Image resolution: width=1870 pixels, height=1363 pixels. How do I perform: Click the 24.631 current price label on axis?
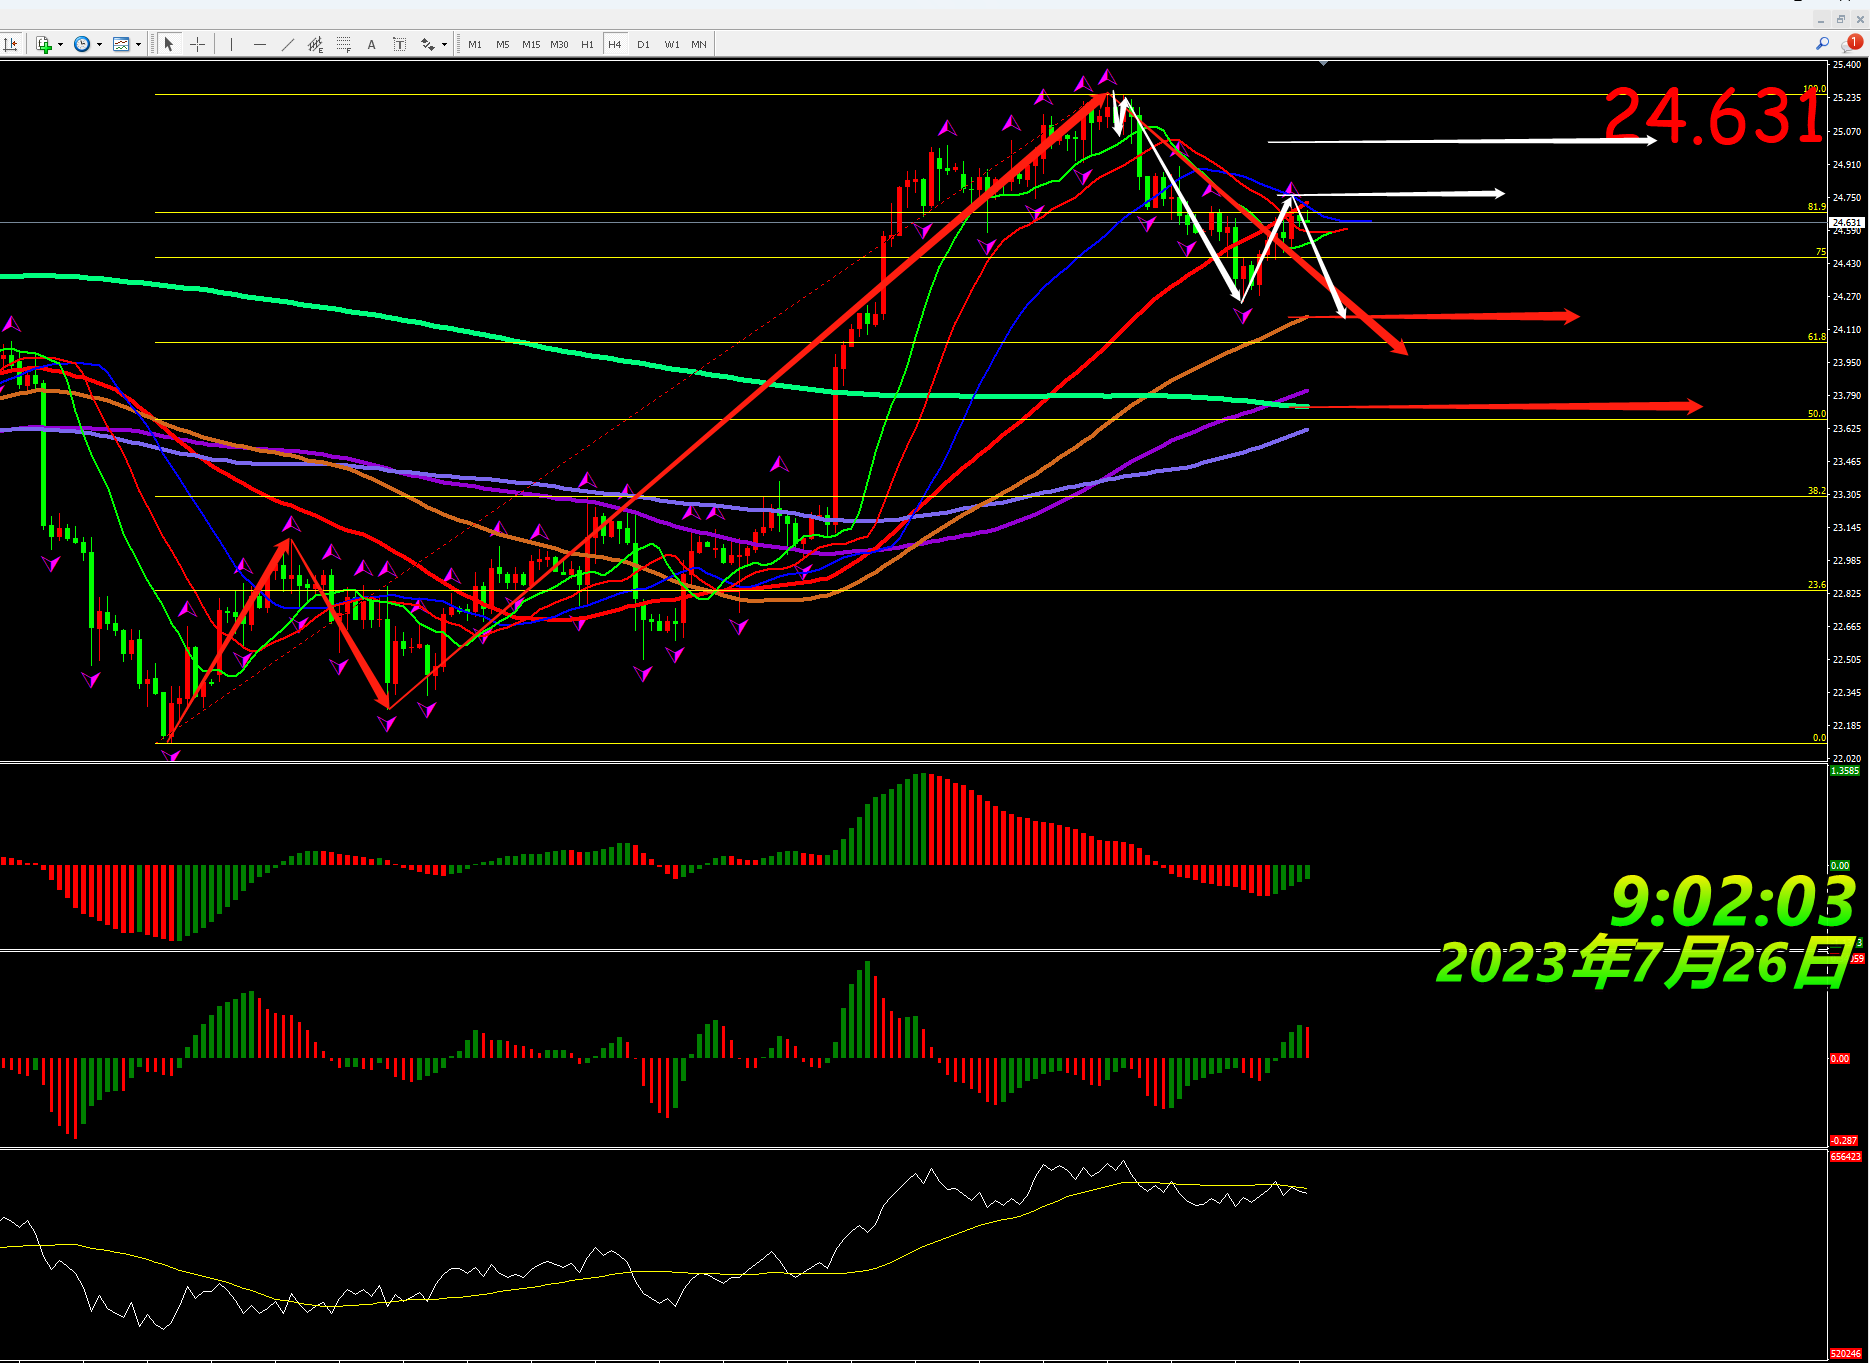(x=1846, y=222)
